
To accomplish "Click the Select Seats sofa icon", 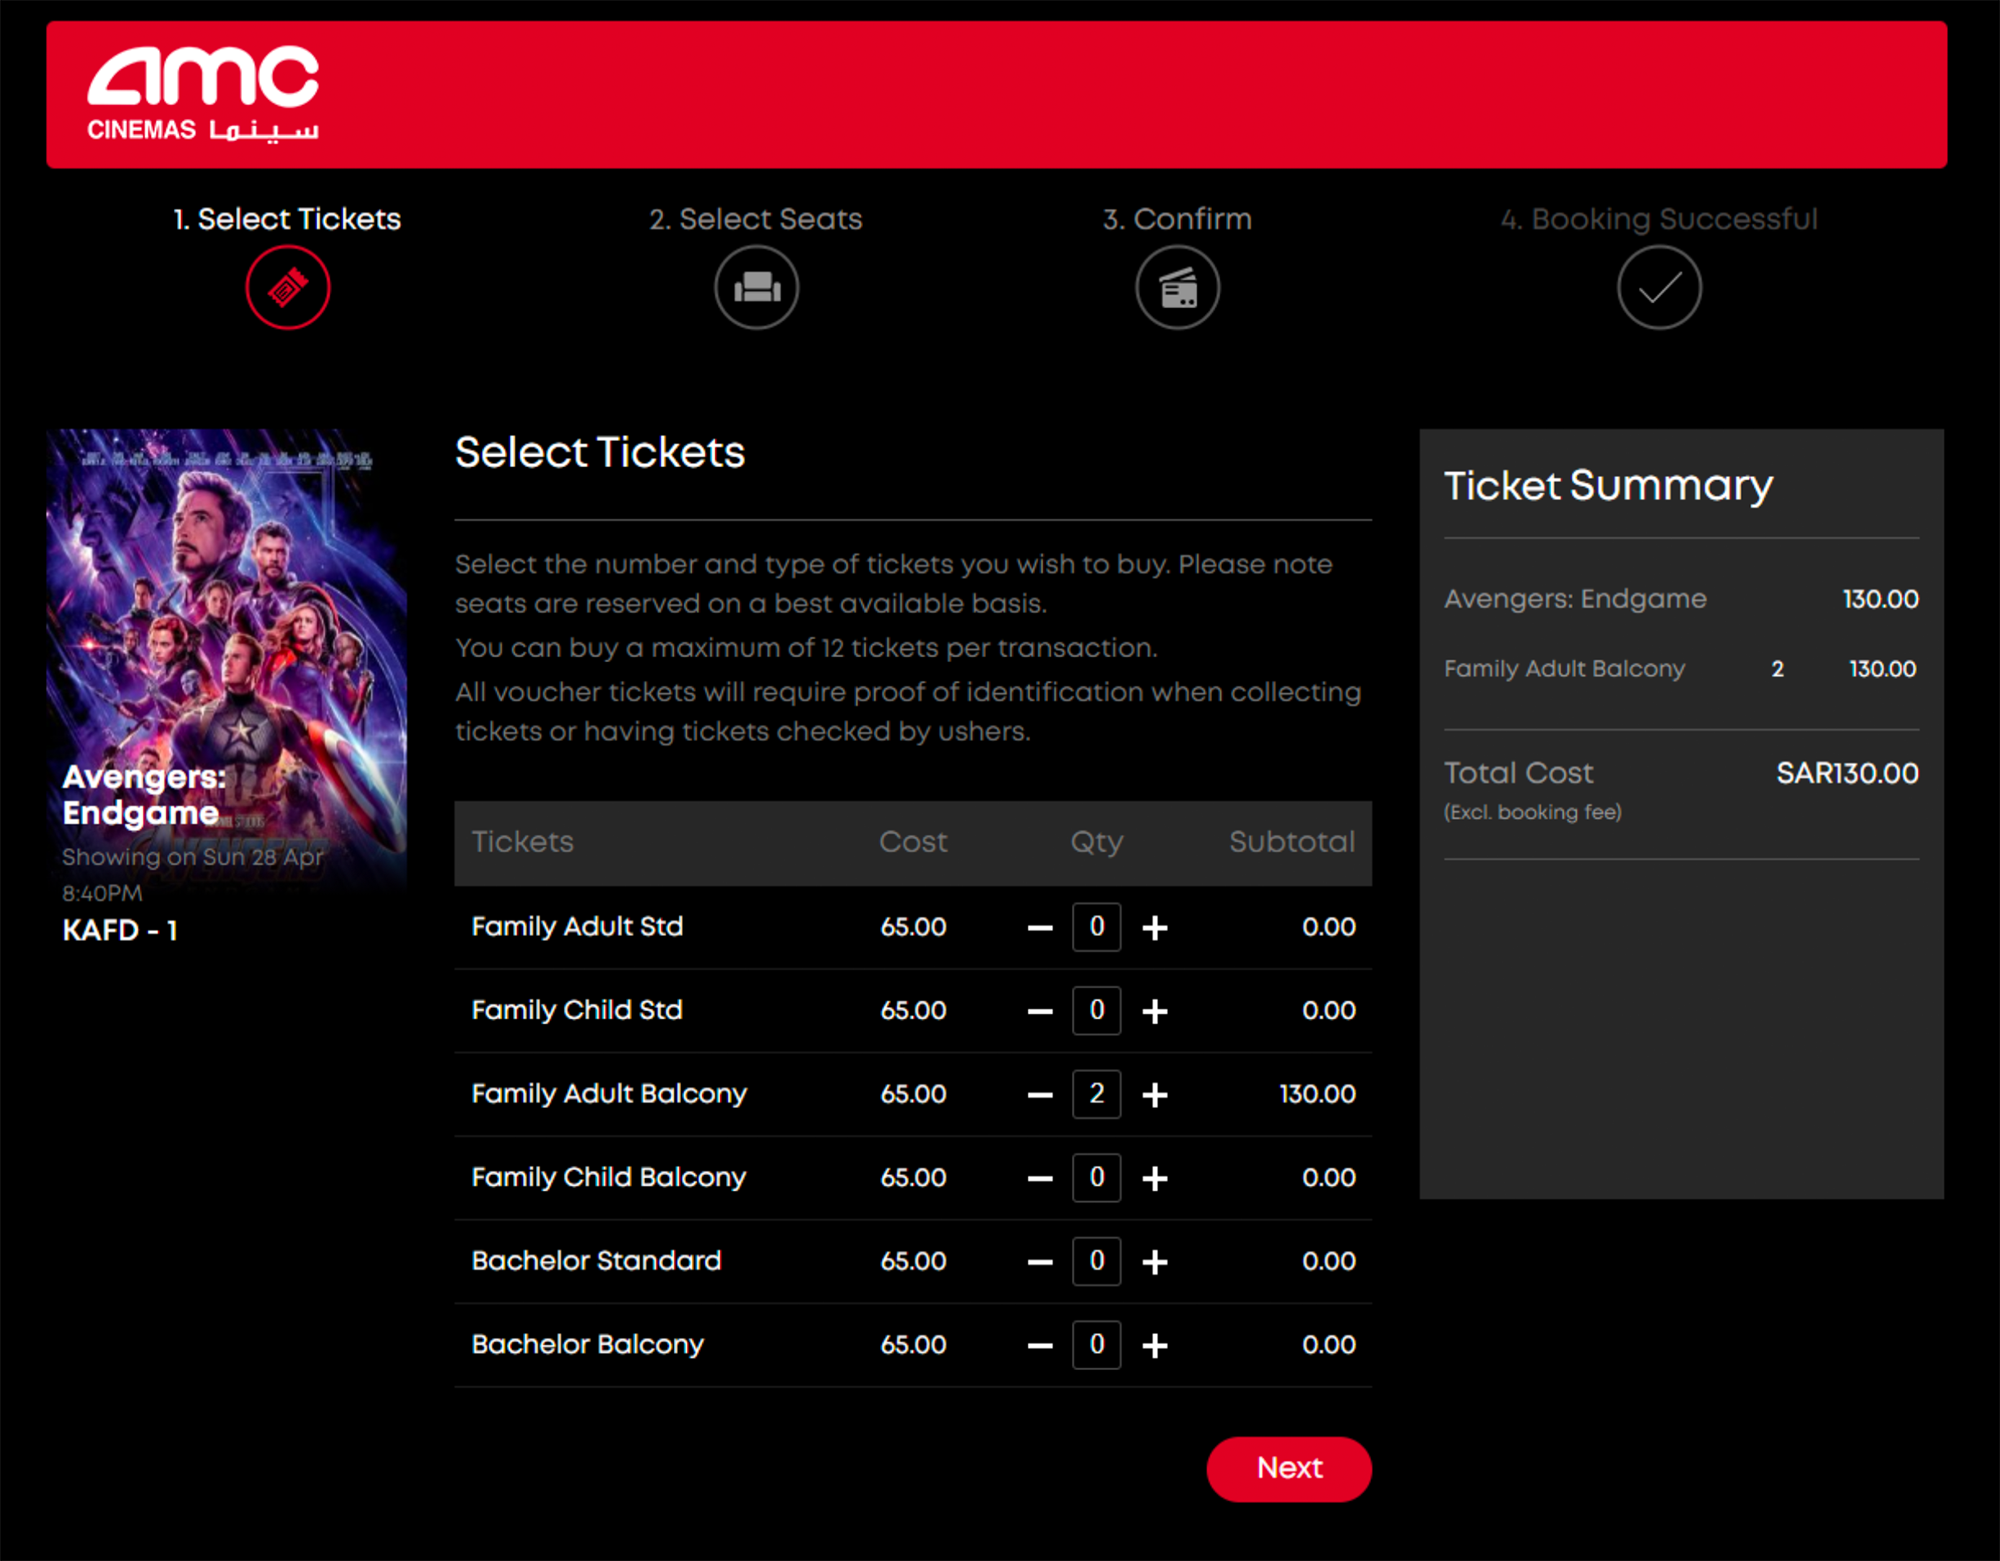I will tap(757, 288).
